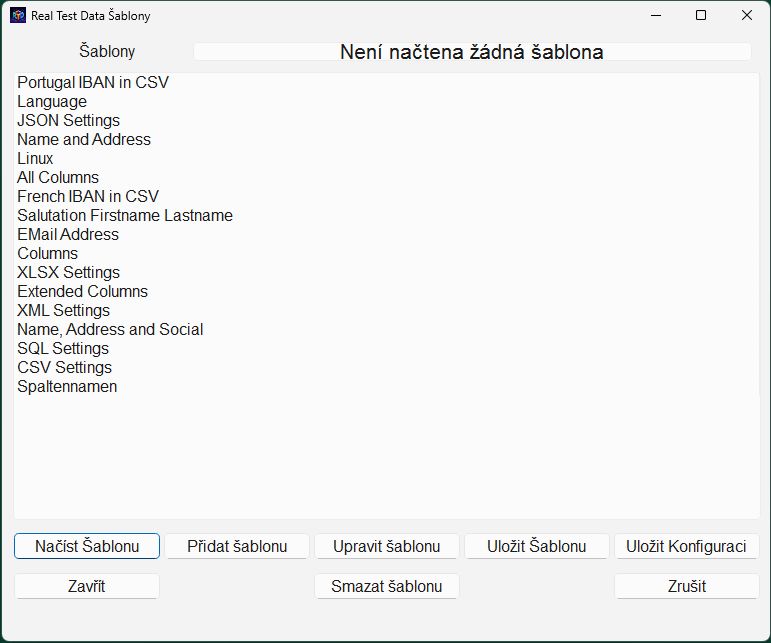Click the Real Test Data app icon
The image size is (771, 643).
(18, 15)
